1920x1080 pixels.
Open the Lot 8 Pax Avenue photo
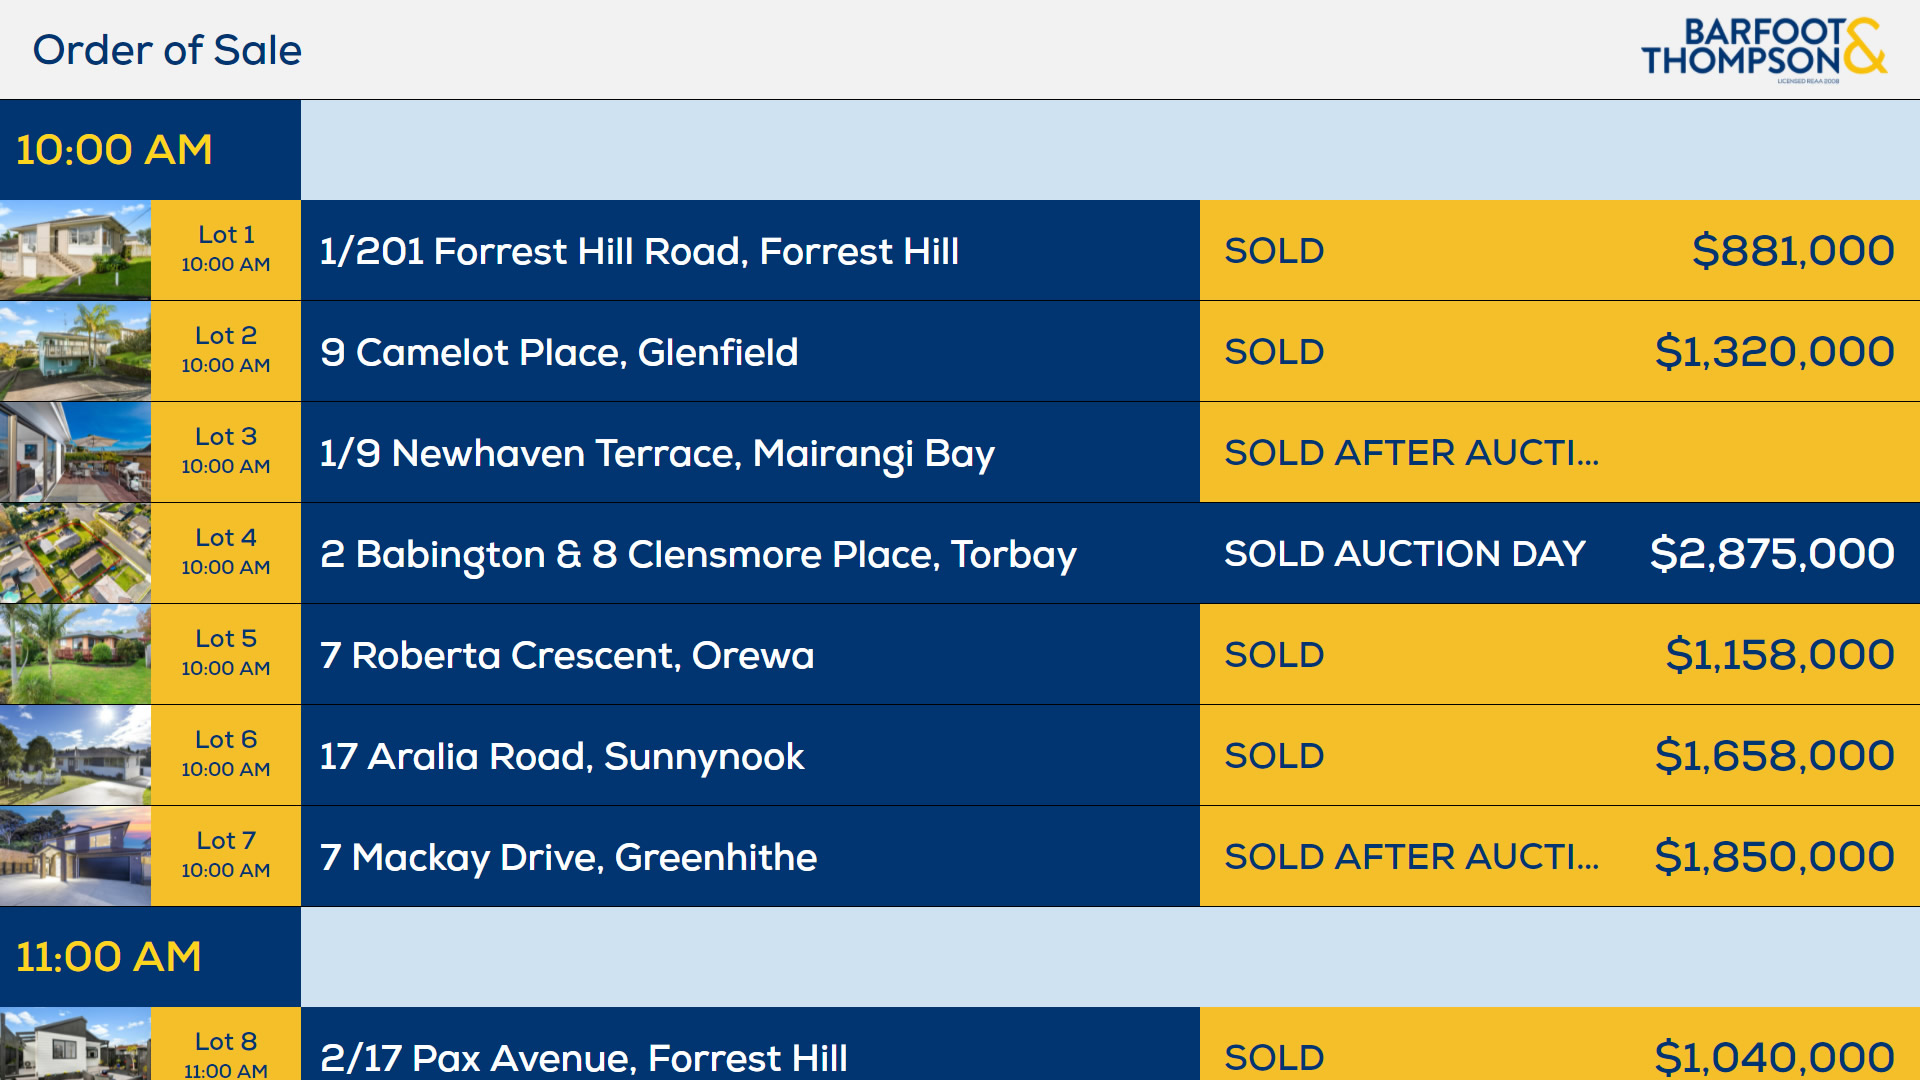pyautogui.click(x=75, y=1045)
